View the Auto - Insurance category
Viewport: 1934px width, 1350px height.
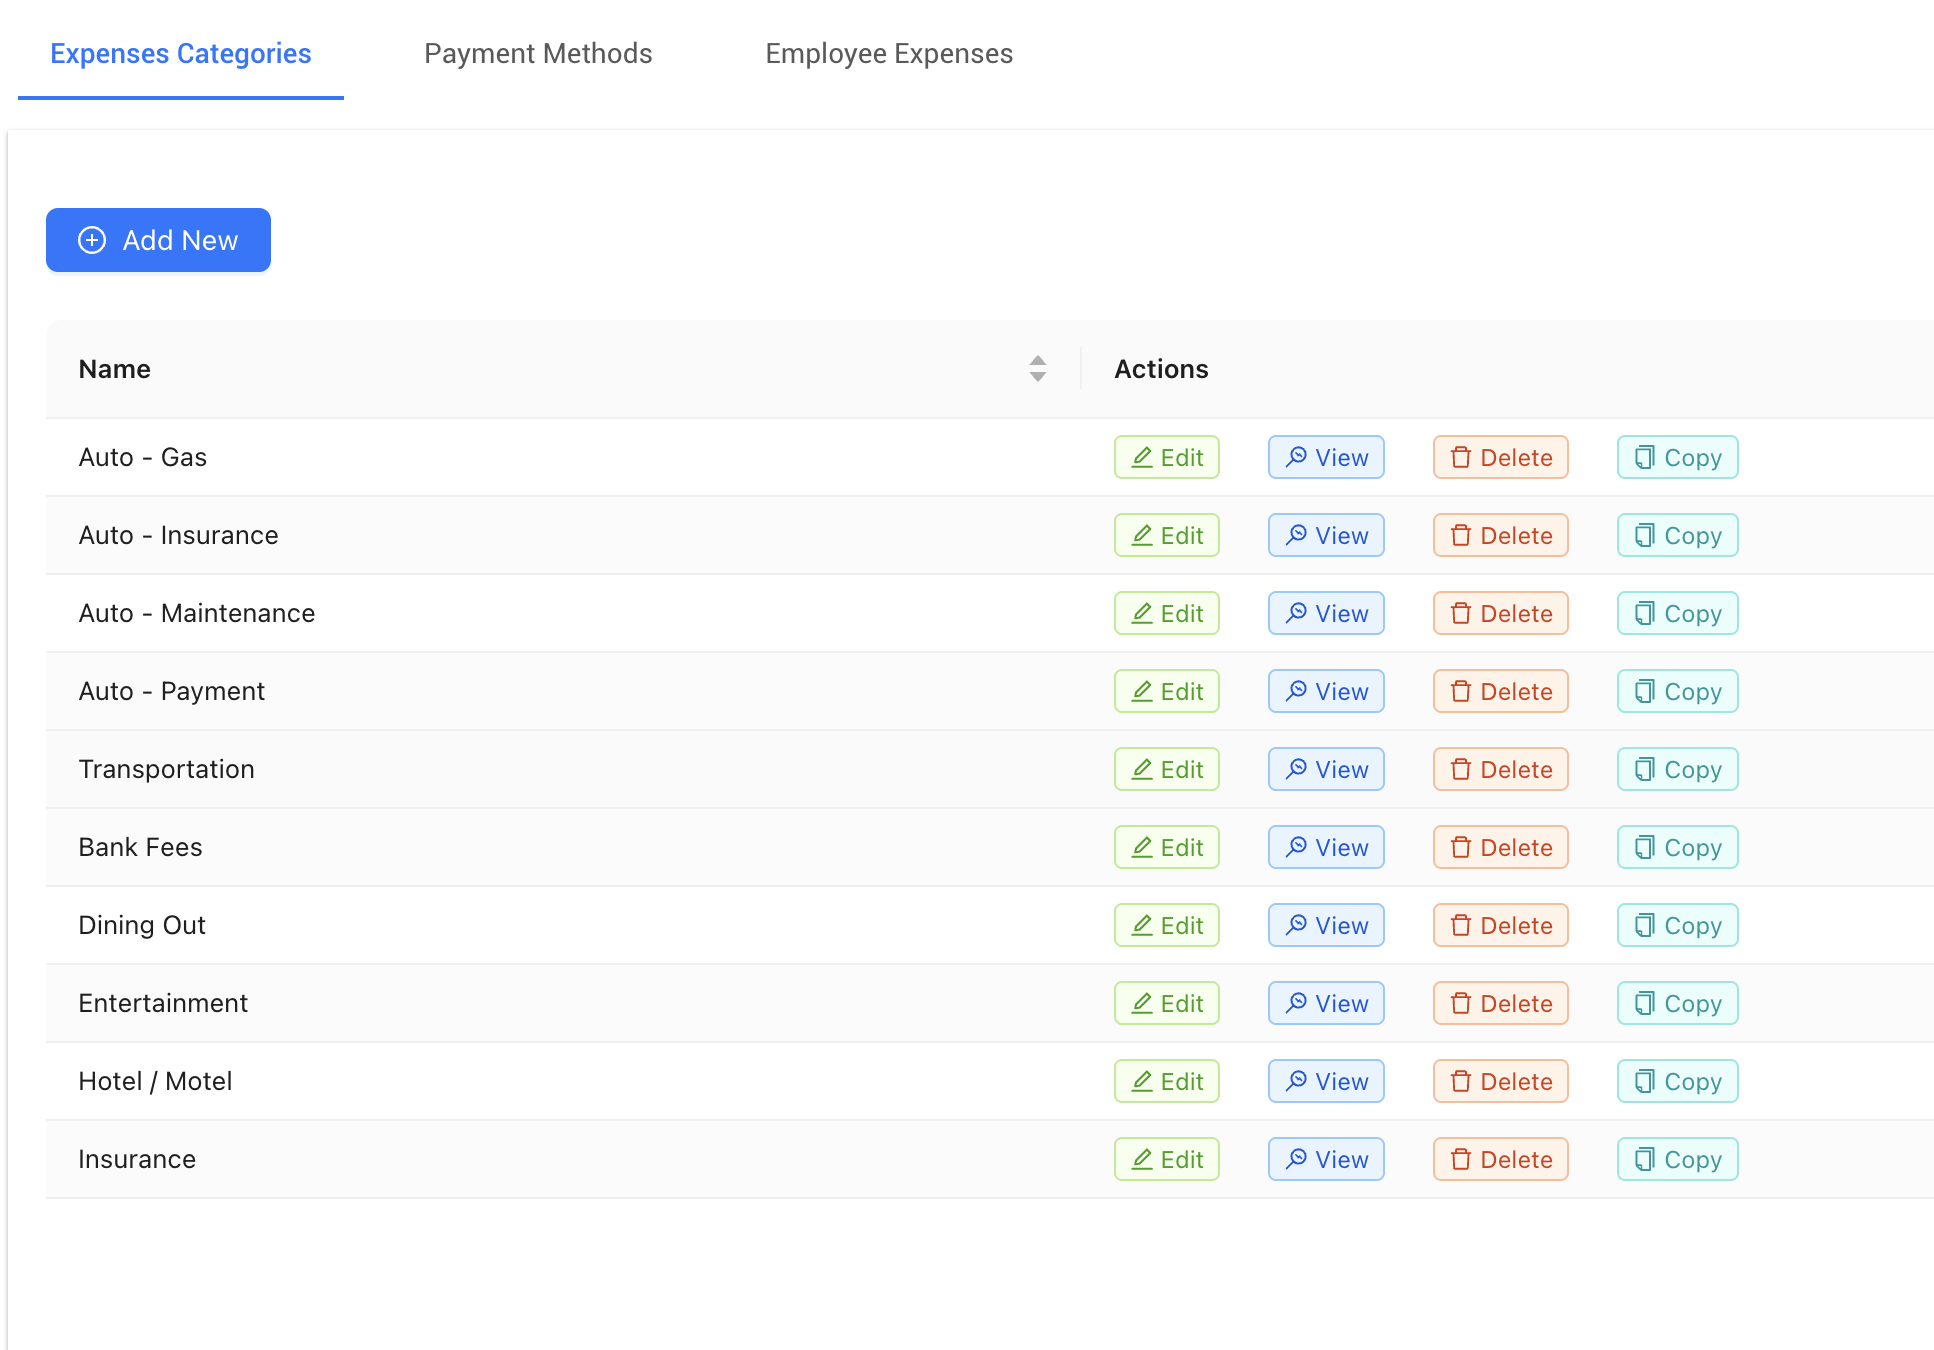click(1325, 535)
